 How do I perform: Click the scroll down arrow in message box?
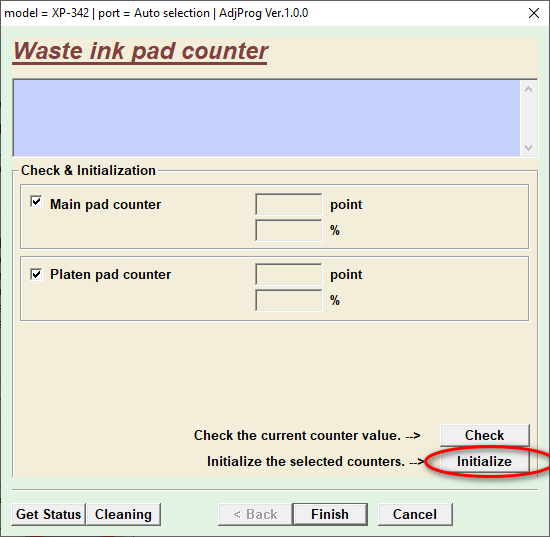pos(529,148)
